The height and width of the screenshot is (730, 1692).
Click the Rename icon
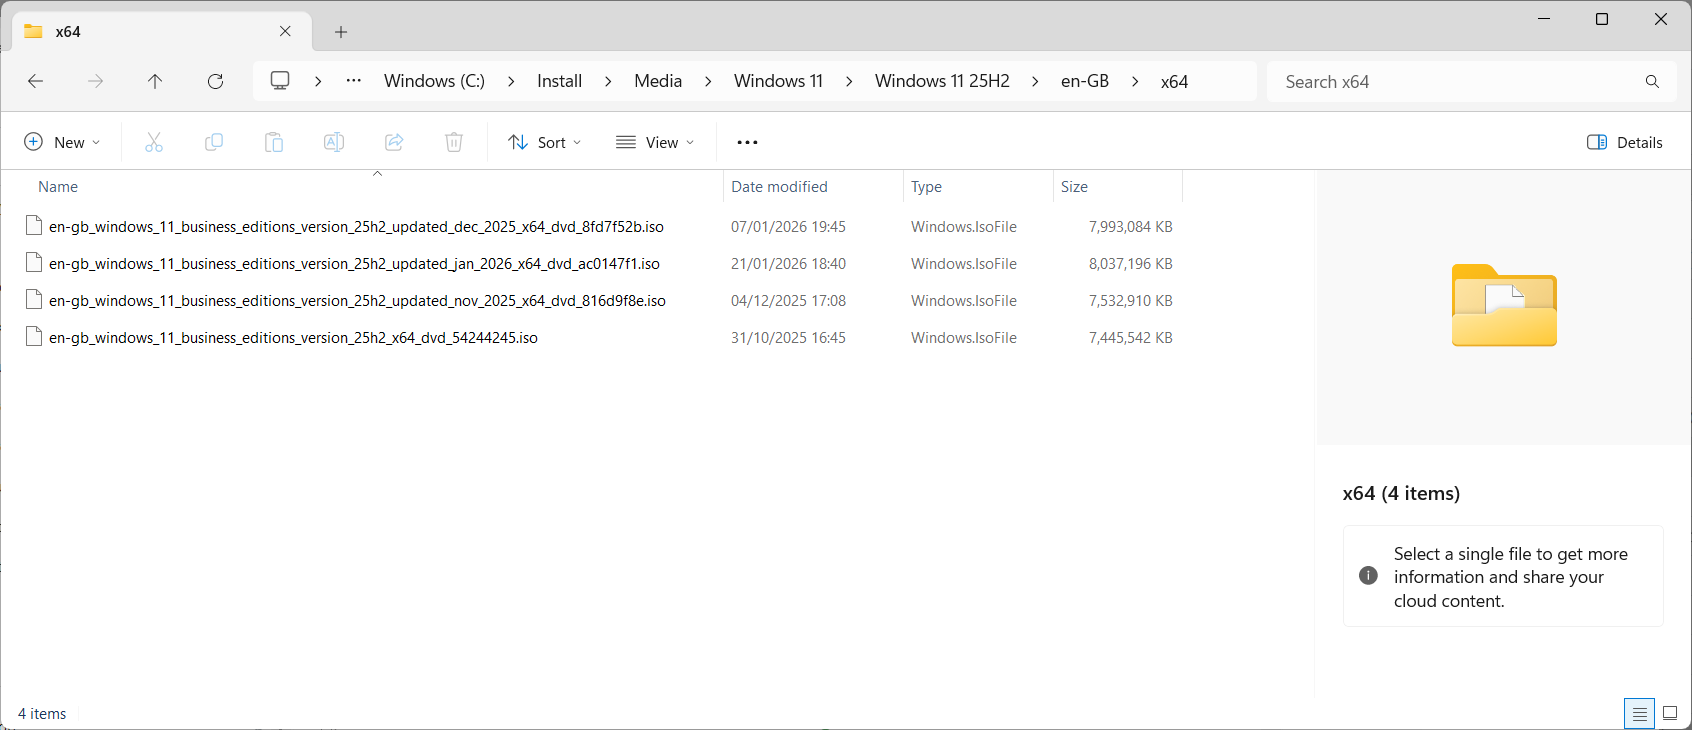(x=334, y=142)
